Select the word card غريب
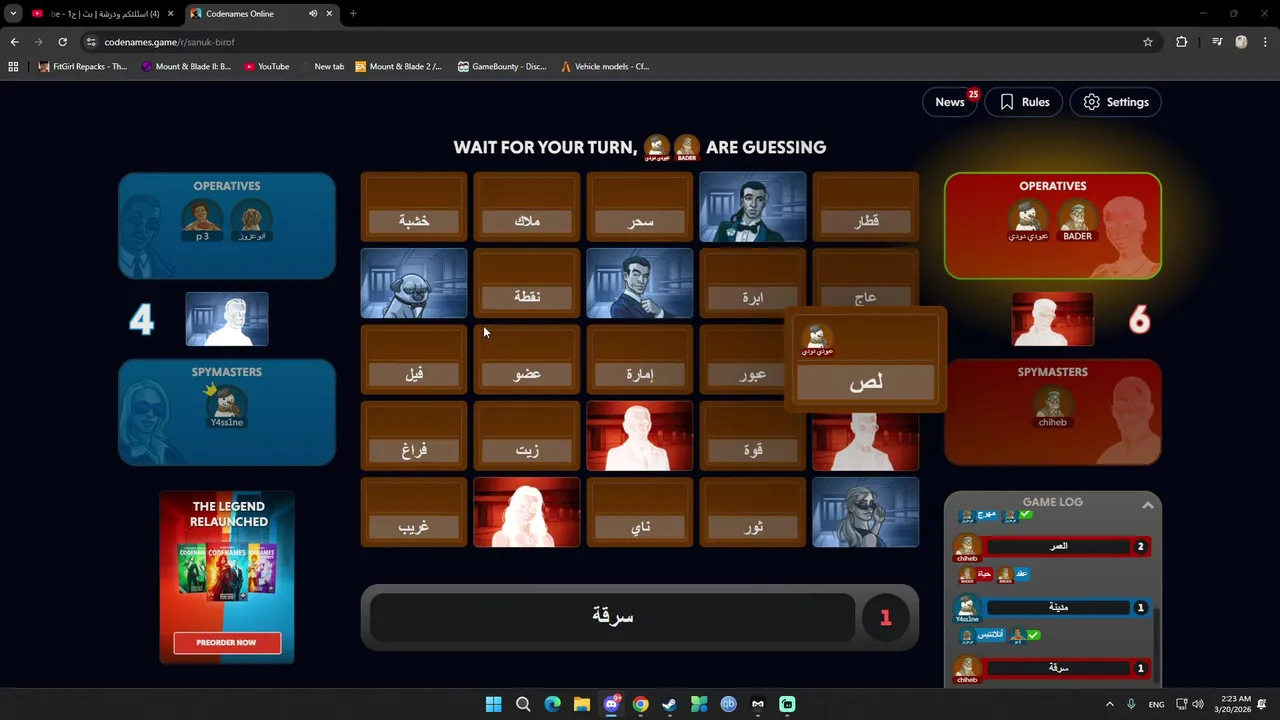This screenshot has height=720, width=1280. (414, 513)
